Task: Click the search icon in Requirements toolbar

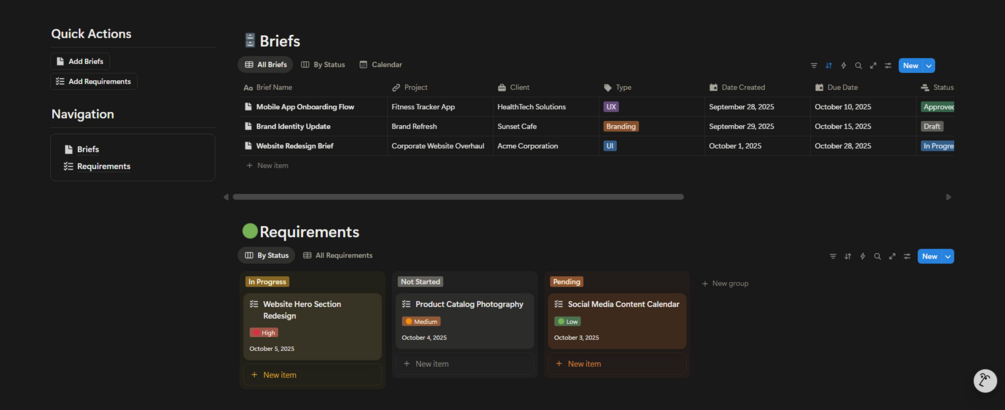Action: (877, 257)
